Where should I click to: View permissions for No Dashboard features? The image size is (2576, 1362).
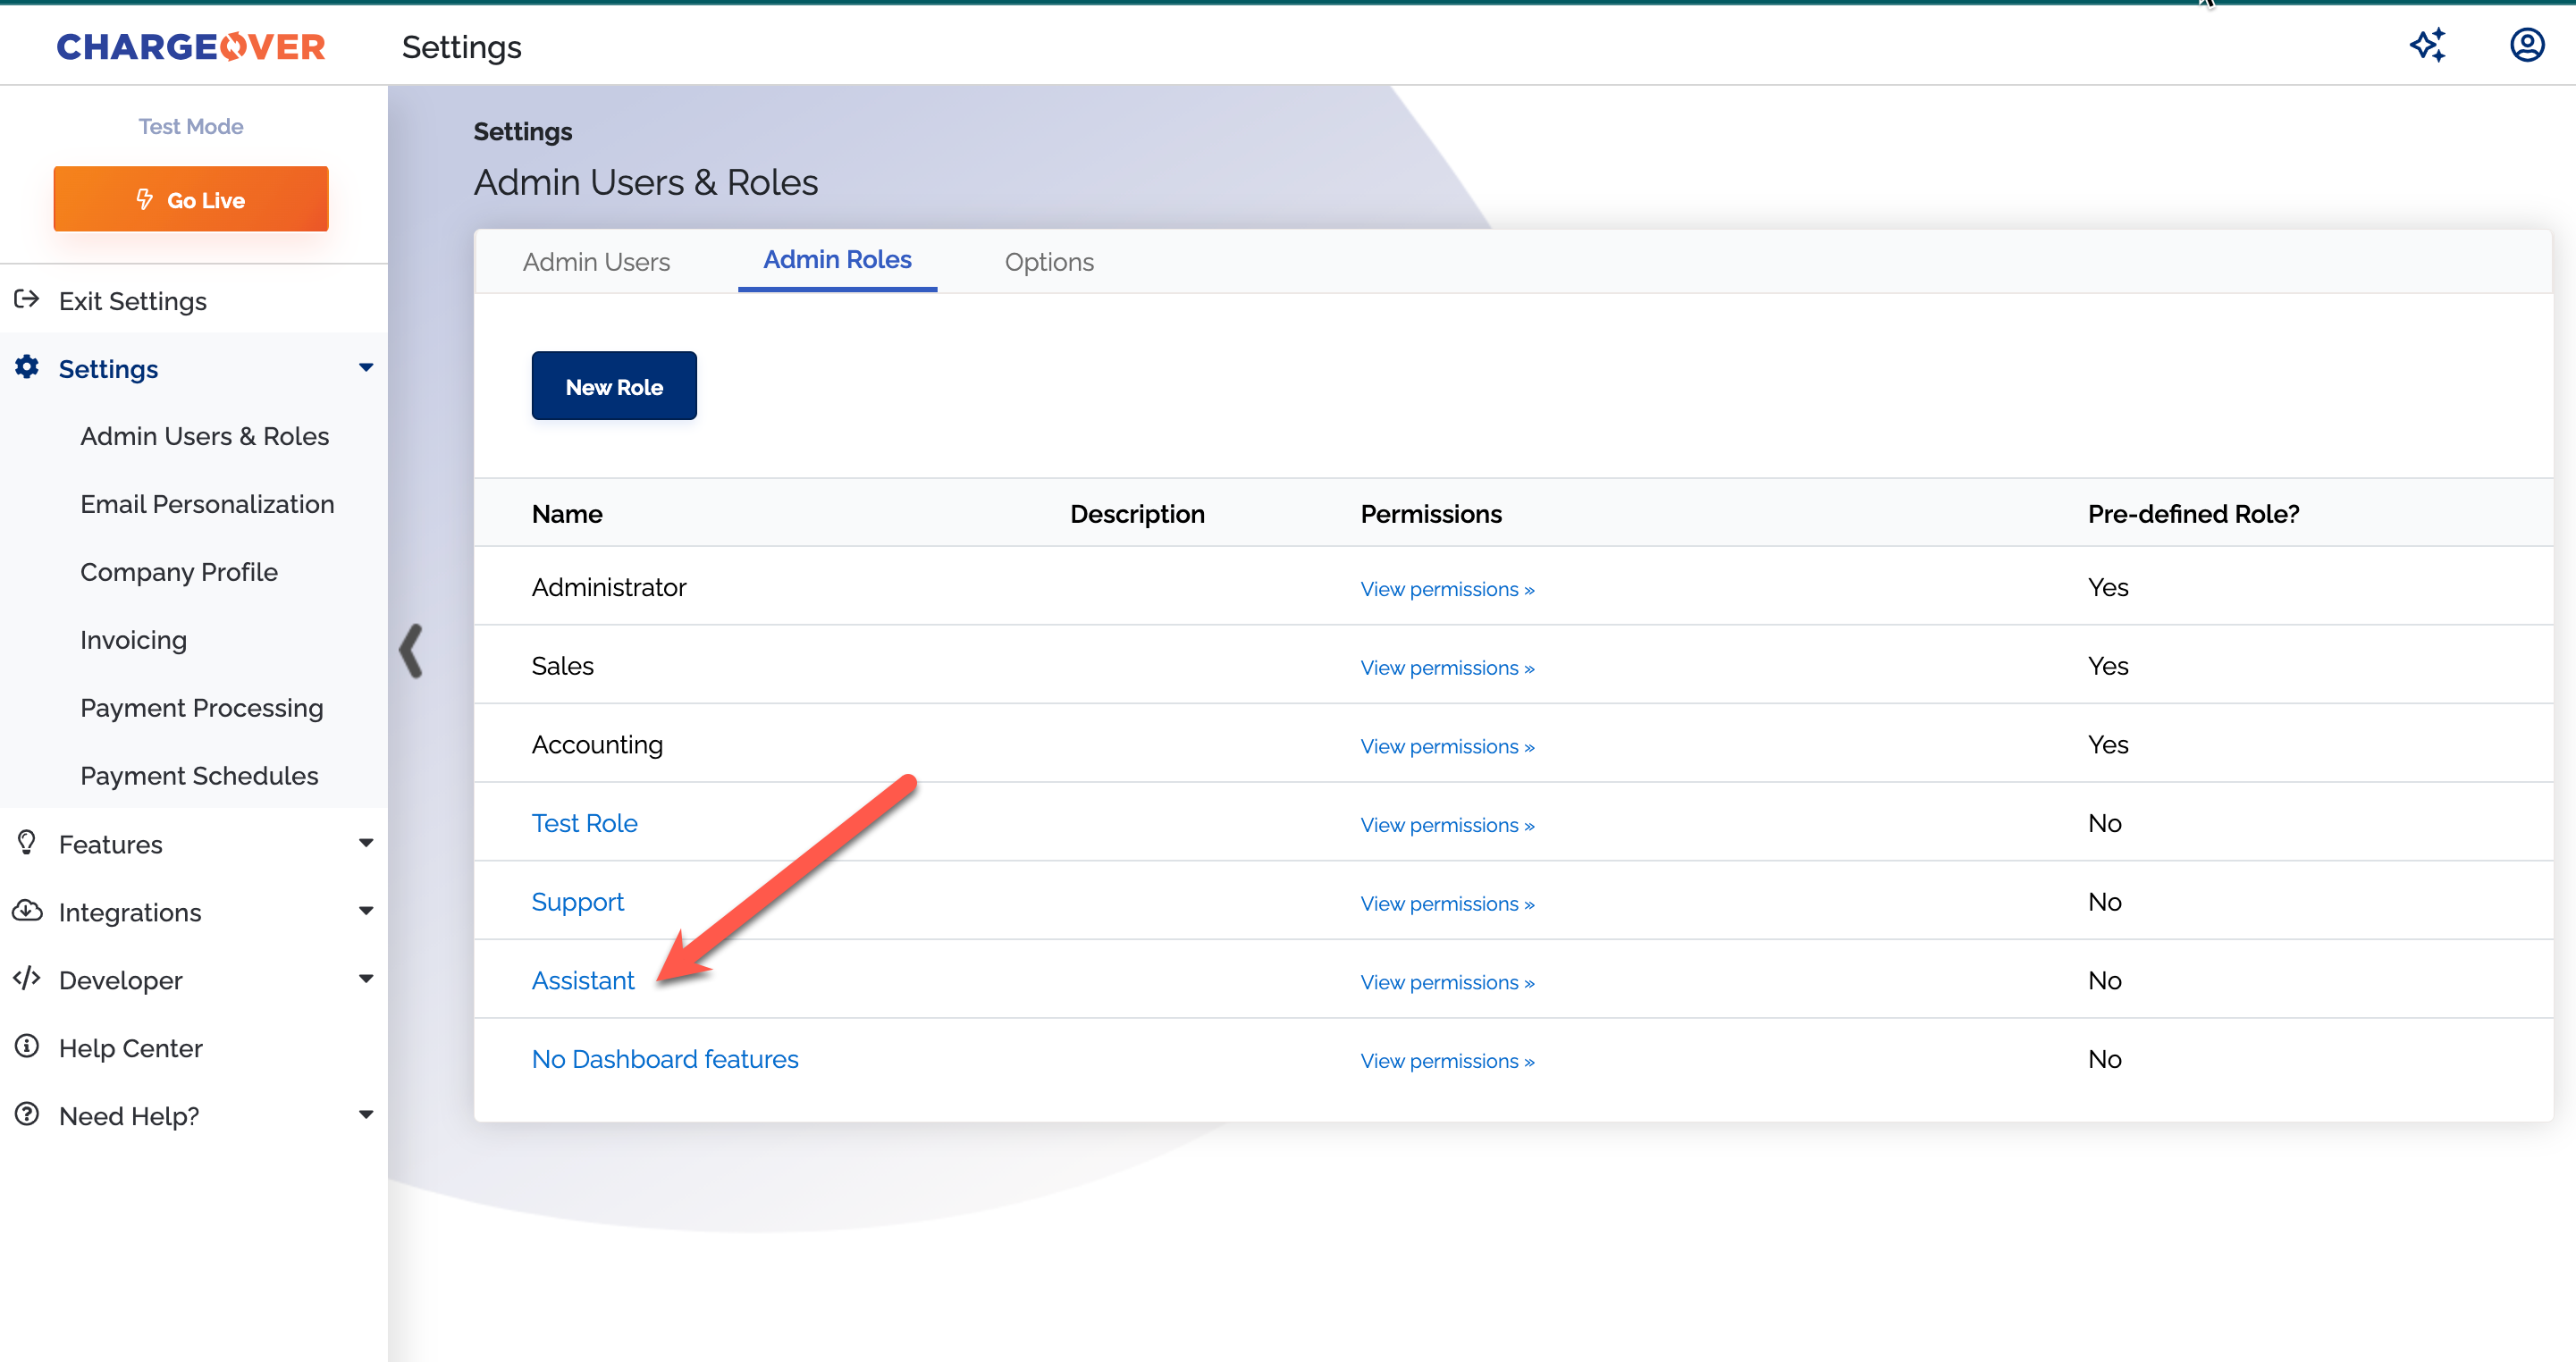pos(1447,1061)
